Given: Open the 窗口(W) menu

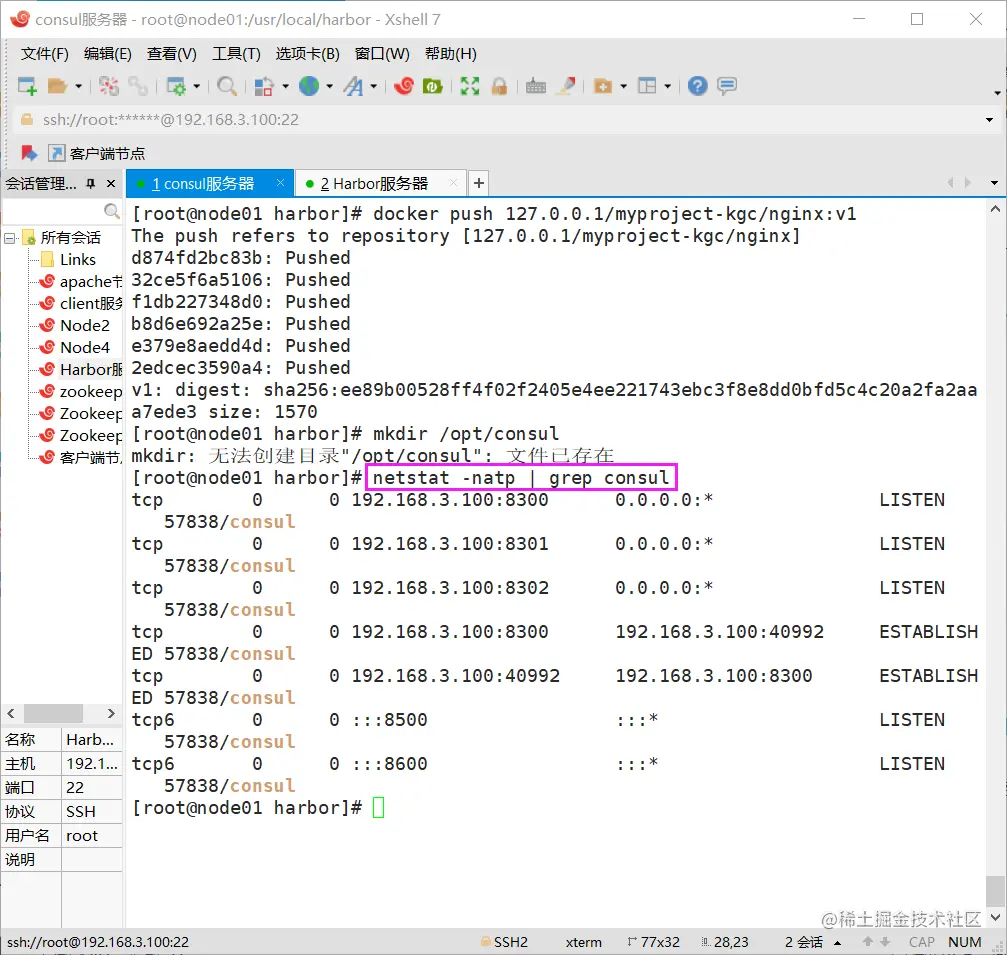Looking at the screenshot, I should [x=382, y=53].
